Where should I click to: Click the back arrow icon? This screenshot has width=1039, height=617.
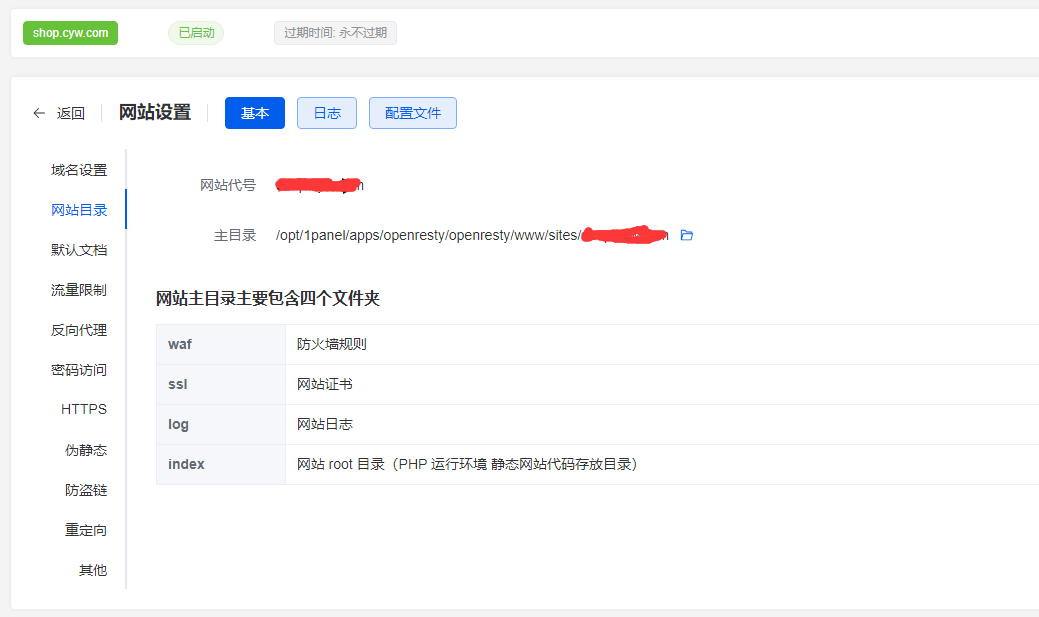pyautogui.click(x=39, y=113)
